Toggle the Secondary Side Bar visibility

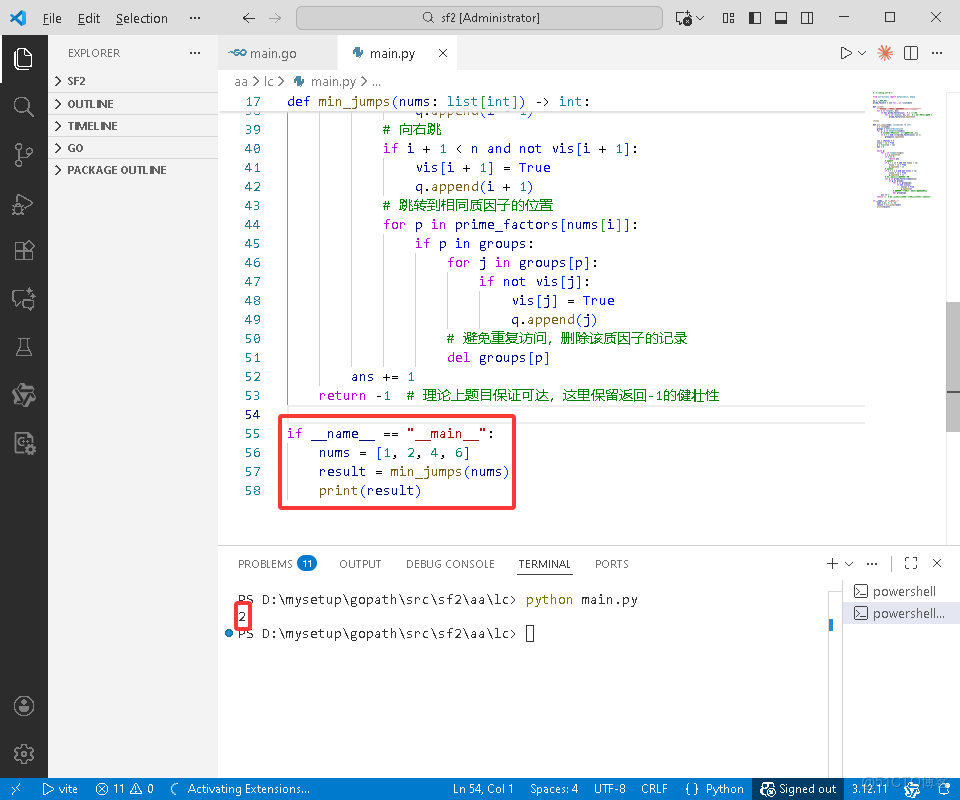tap(807, 18)
